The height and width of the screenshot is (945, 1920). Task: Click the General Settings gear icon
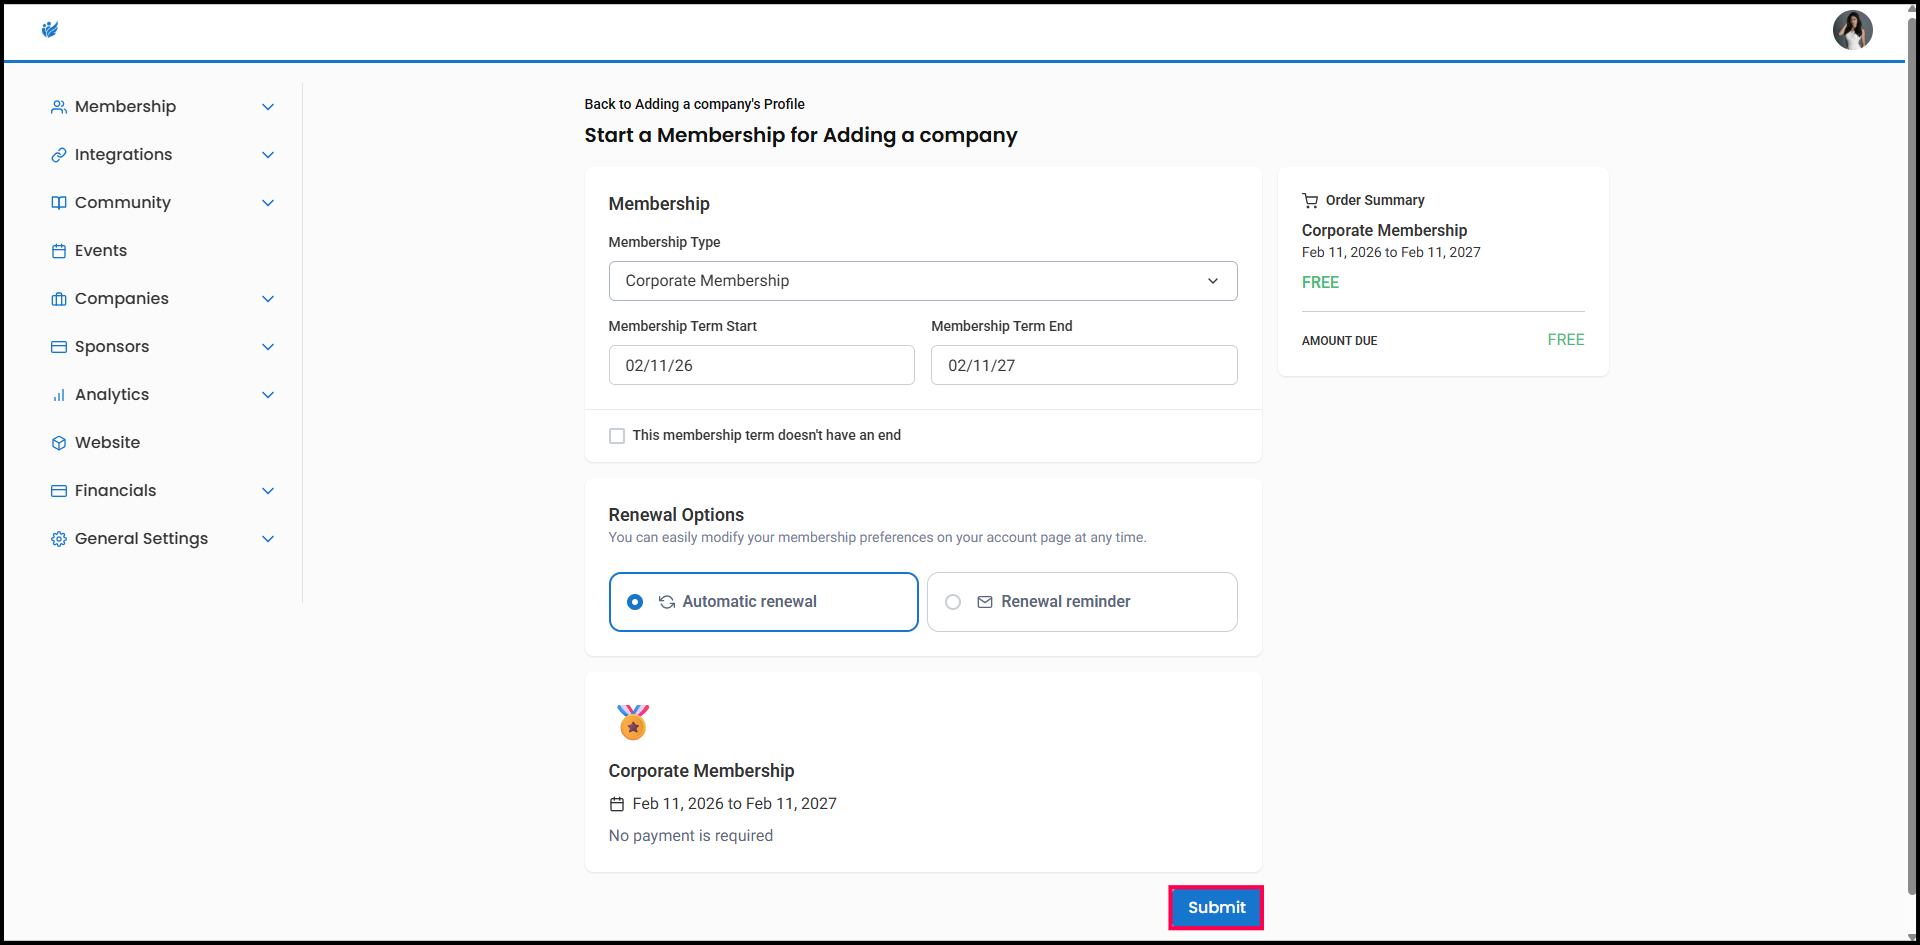[59, 539]
